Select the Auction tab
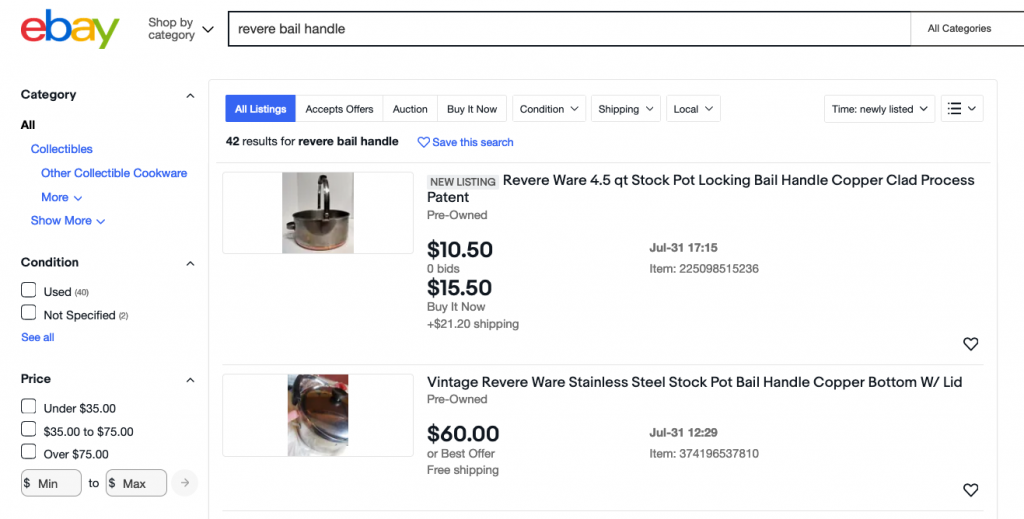The height and width of the screenshot is (519, 1024). (x=410, y=109)
